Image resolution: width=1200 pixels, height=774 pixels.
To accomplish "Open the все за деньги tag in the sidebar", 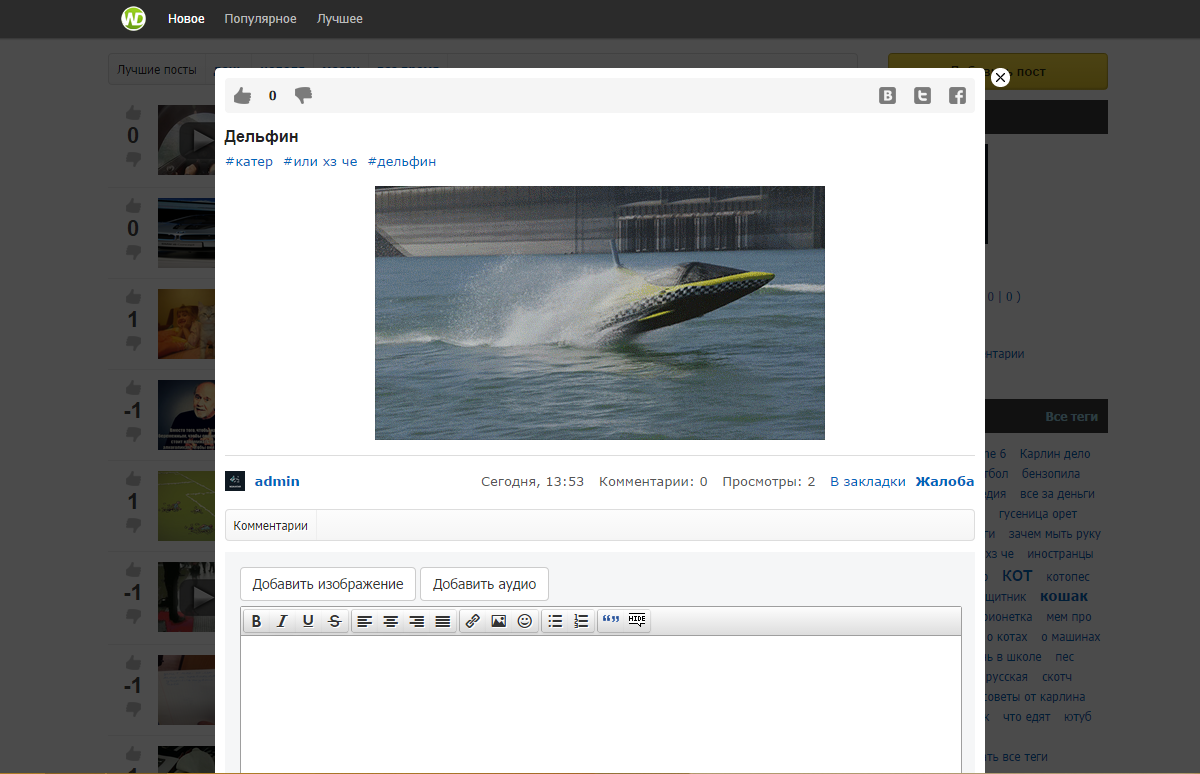I will pos(1057,493).
